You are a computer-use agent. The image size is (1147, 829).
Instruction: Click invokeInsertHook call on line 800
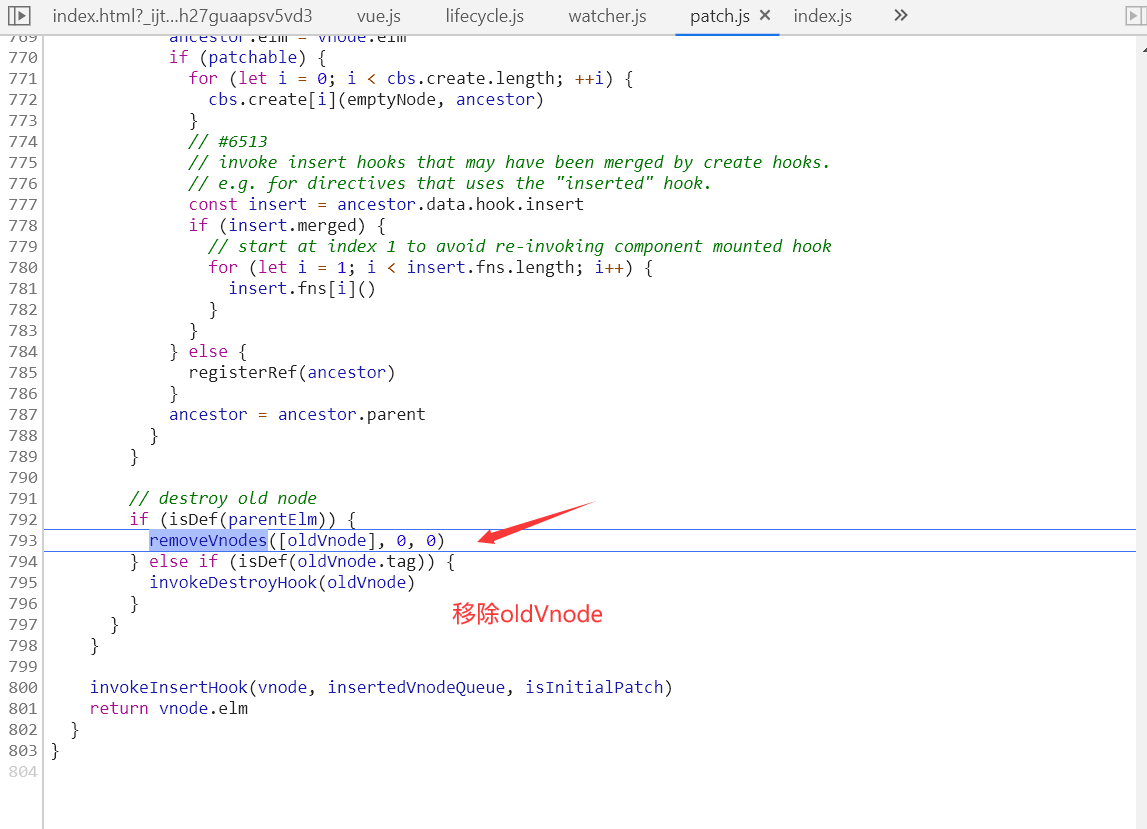pyautogui.click(x=168, y=688)
